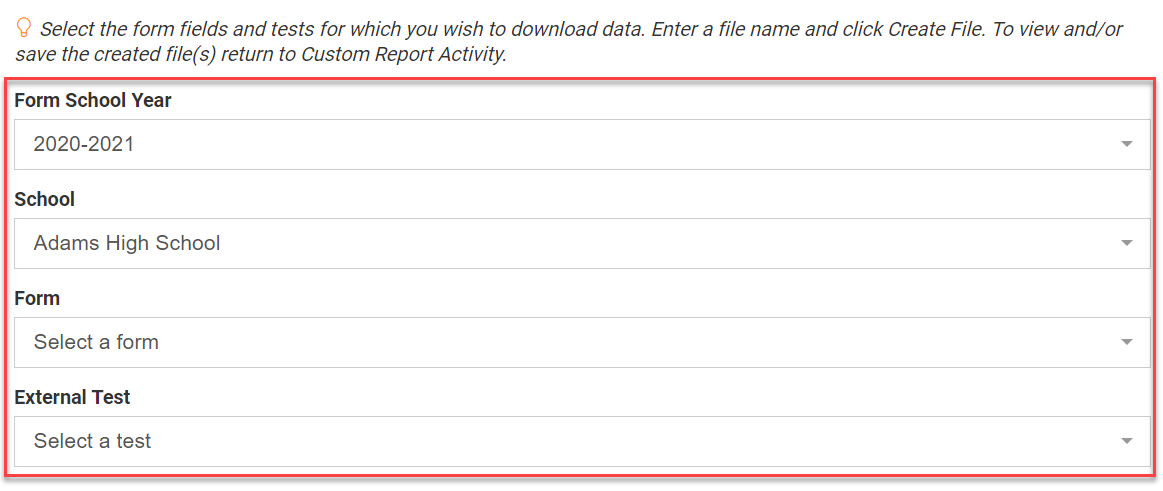
Task: Open the 'Select a test' dropdown
Action: pos(582,441)
